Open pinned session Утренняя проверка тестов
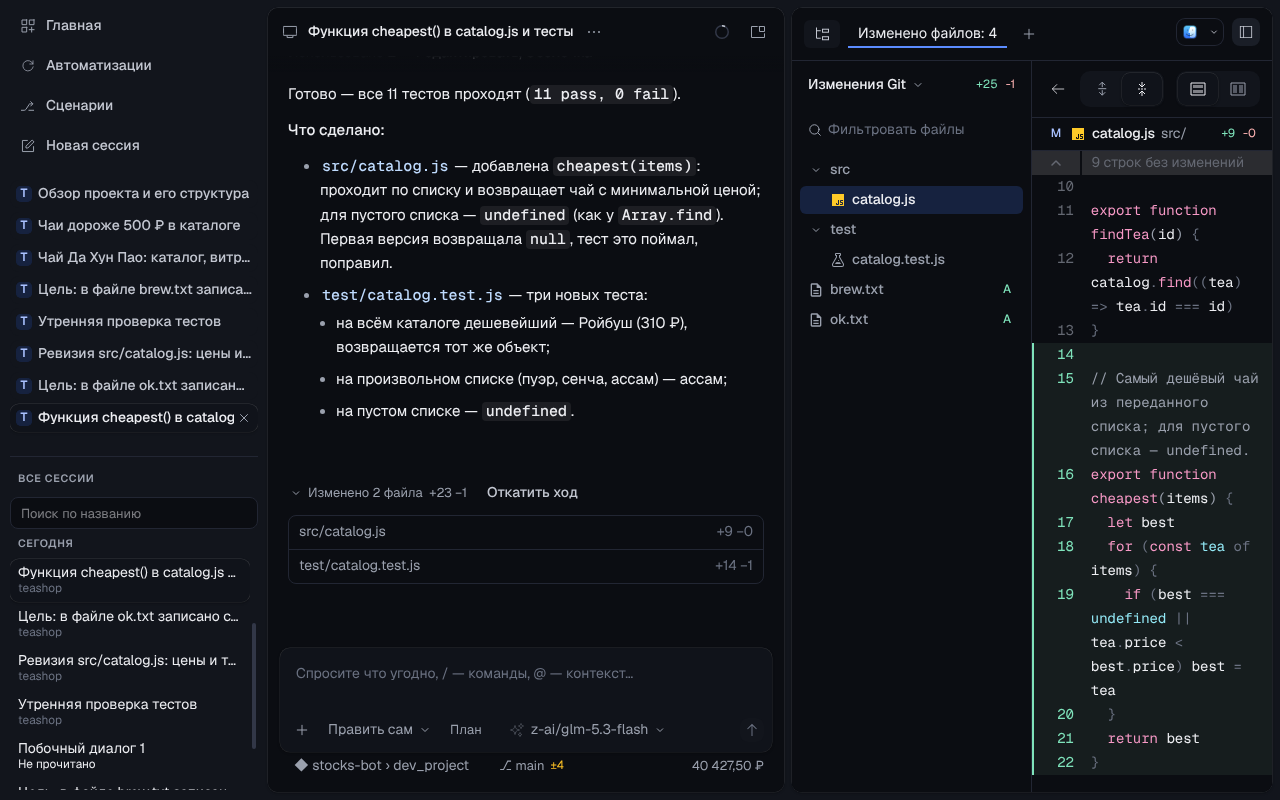This screenshot has width=1280, height=800. click(133, 321)
